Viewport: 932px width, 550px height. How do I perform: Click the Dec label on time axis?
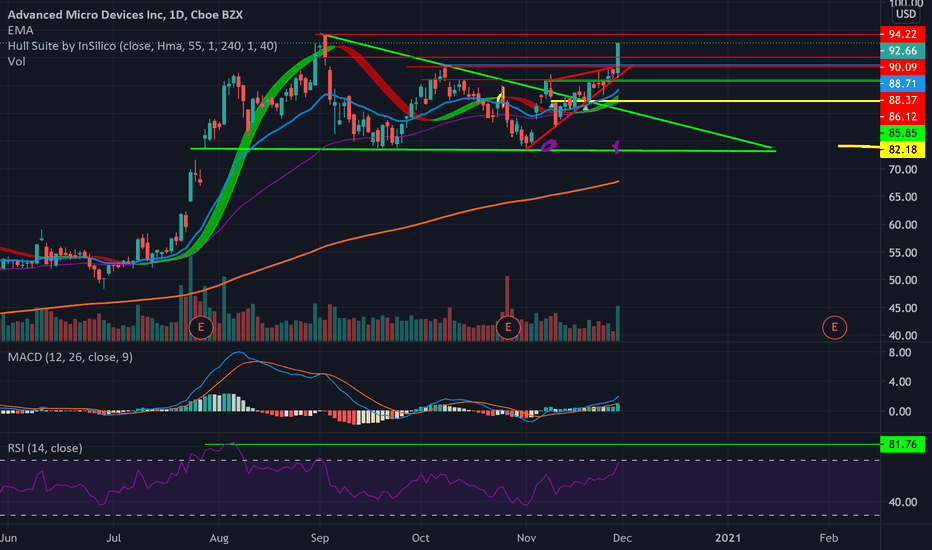coord(622,538)
